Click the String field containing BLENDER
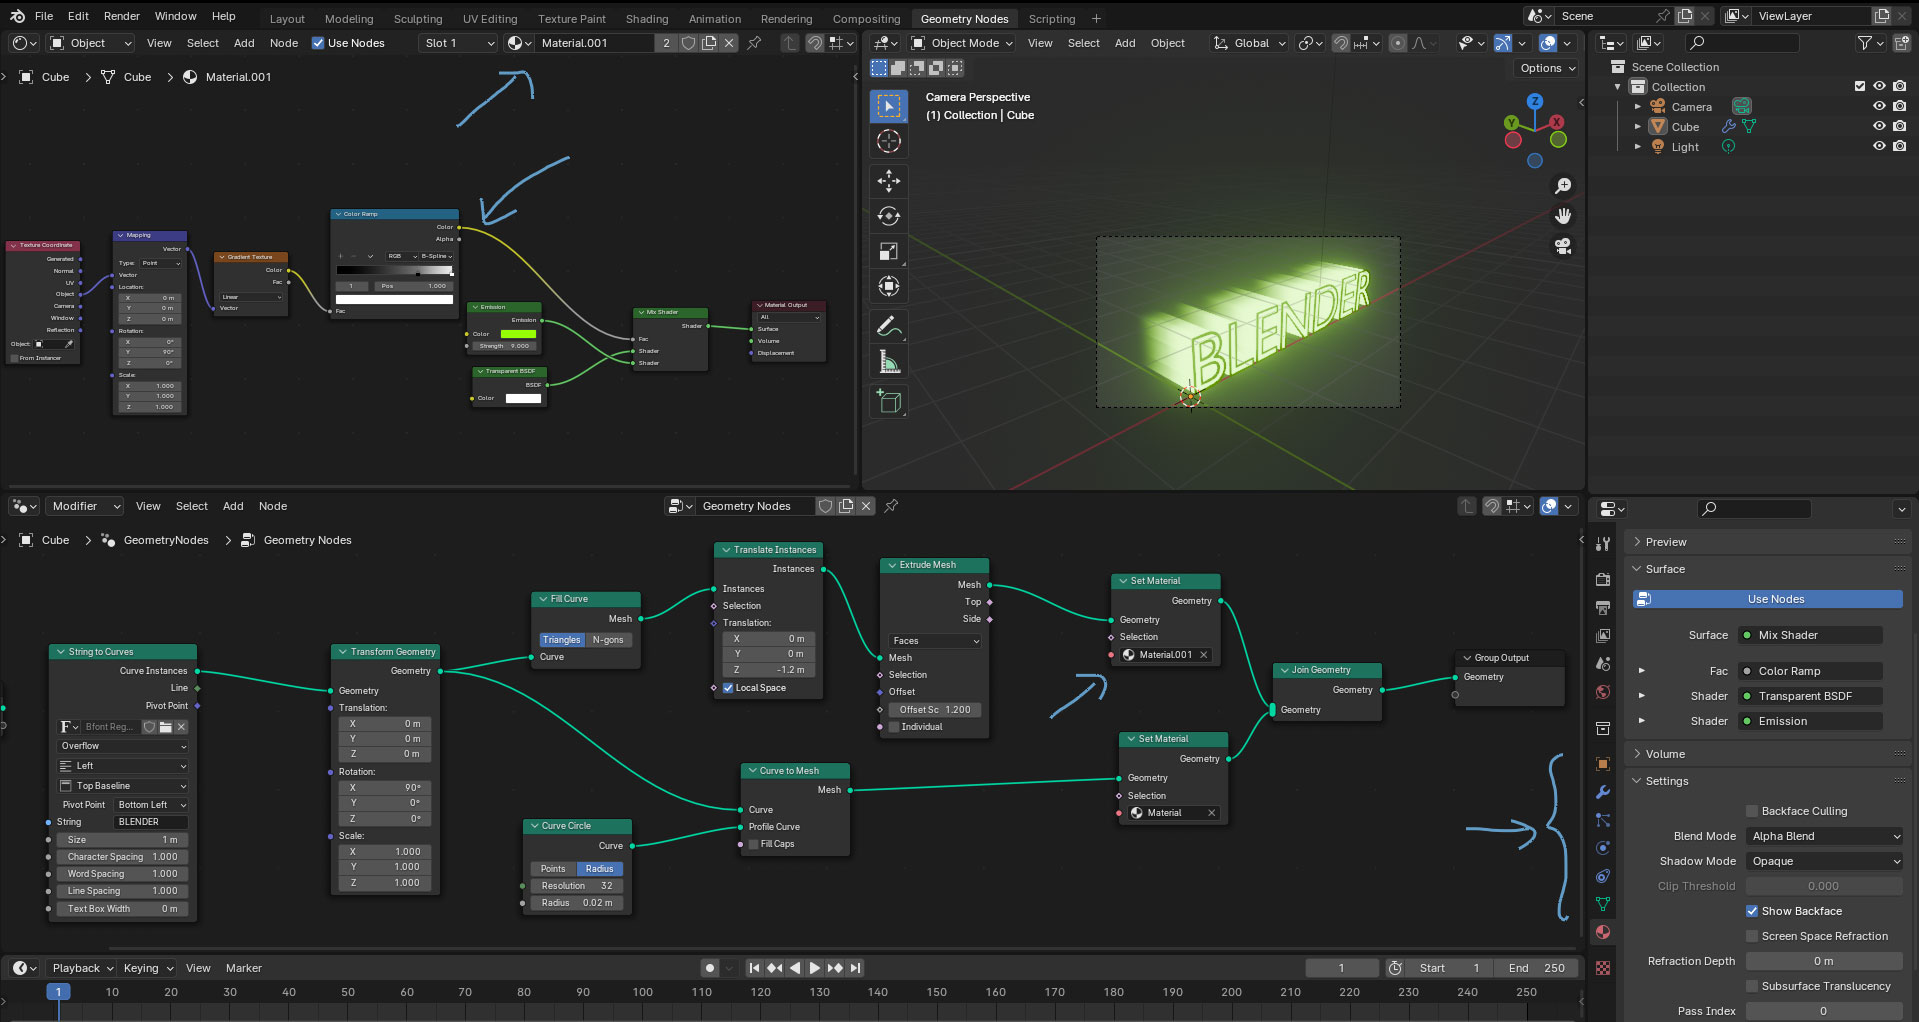Viewport: 1919px width, 1022px height. pyautogui.click(x=151, y=822)
